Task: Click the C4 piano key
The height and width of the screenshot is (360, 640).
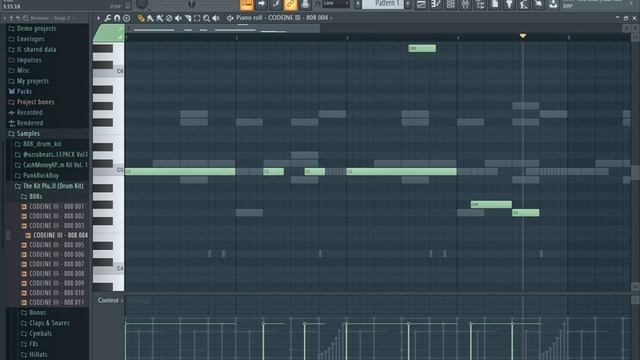Action: coord(109,269)
